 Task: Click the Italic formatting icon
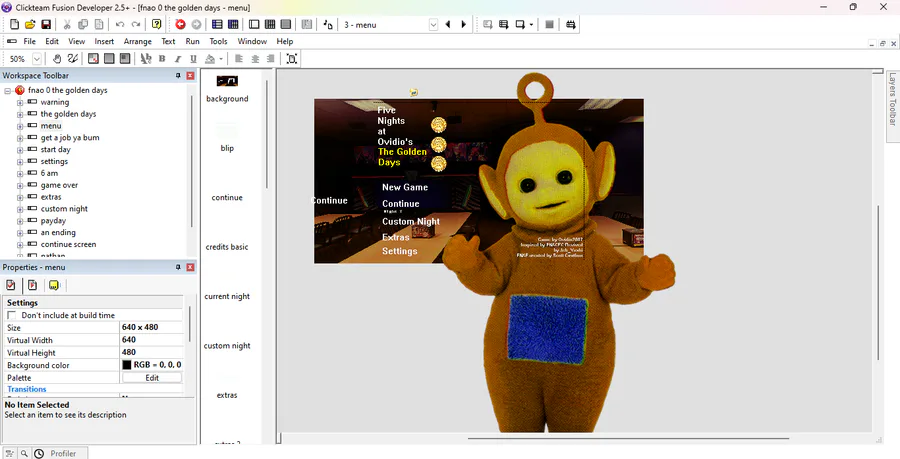click(x=178, y=59)
